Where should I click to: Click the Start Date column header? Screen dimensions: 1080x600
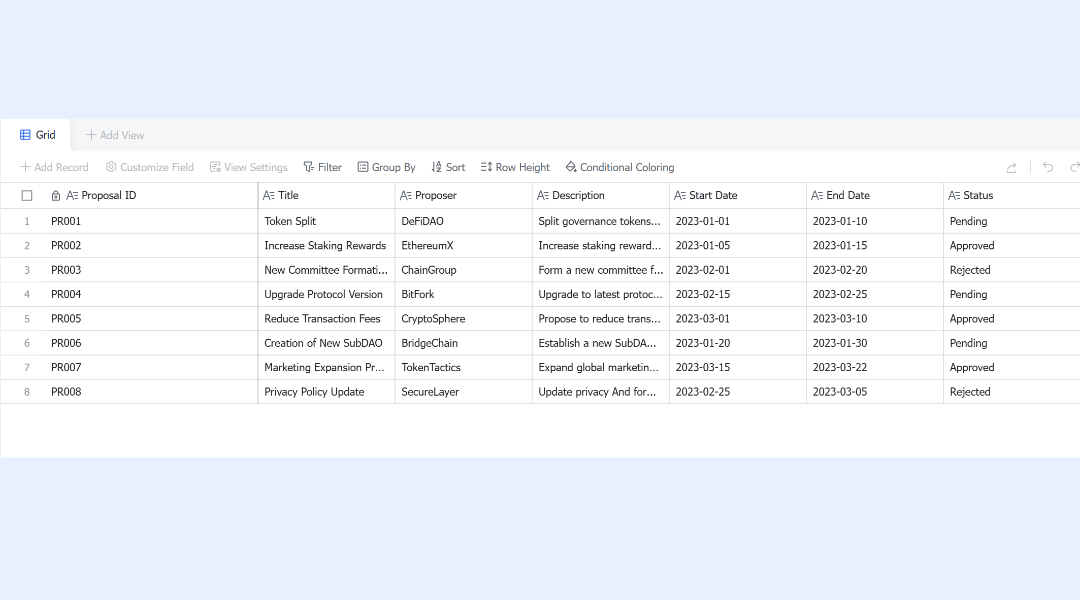(x=738, y=196)
